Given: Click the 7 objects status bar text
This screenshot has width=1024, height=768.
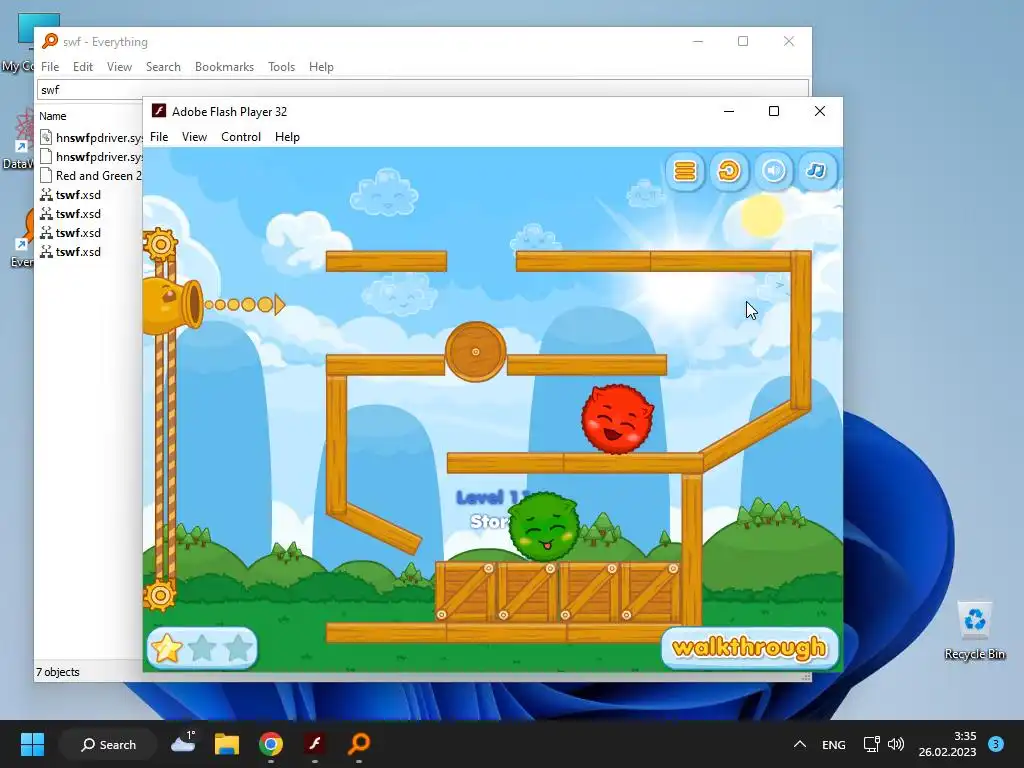Looking at the screenshot, I should click(57, 672).
